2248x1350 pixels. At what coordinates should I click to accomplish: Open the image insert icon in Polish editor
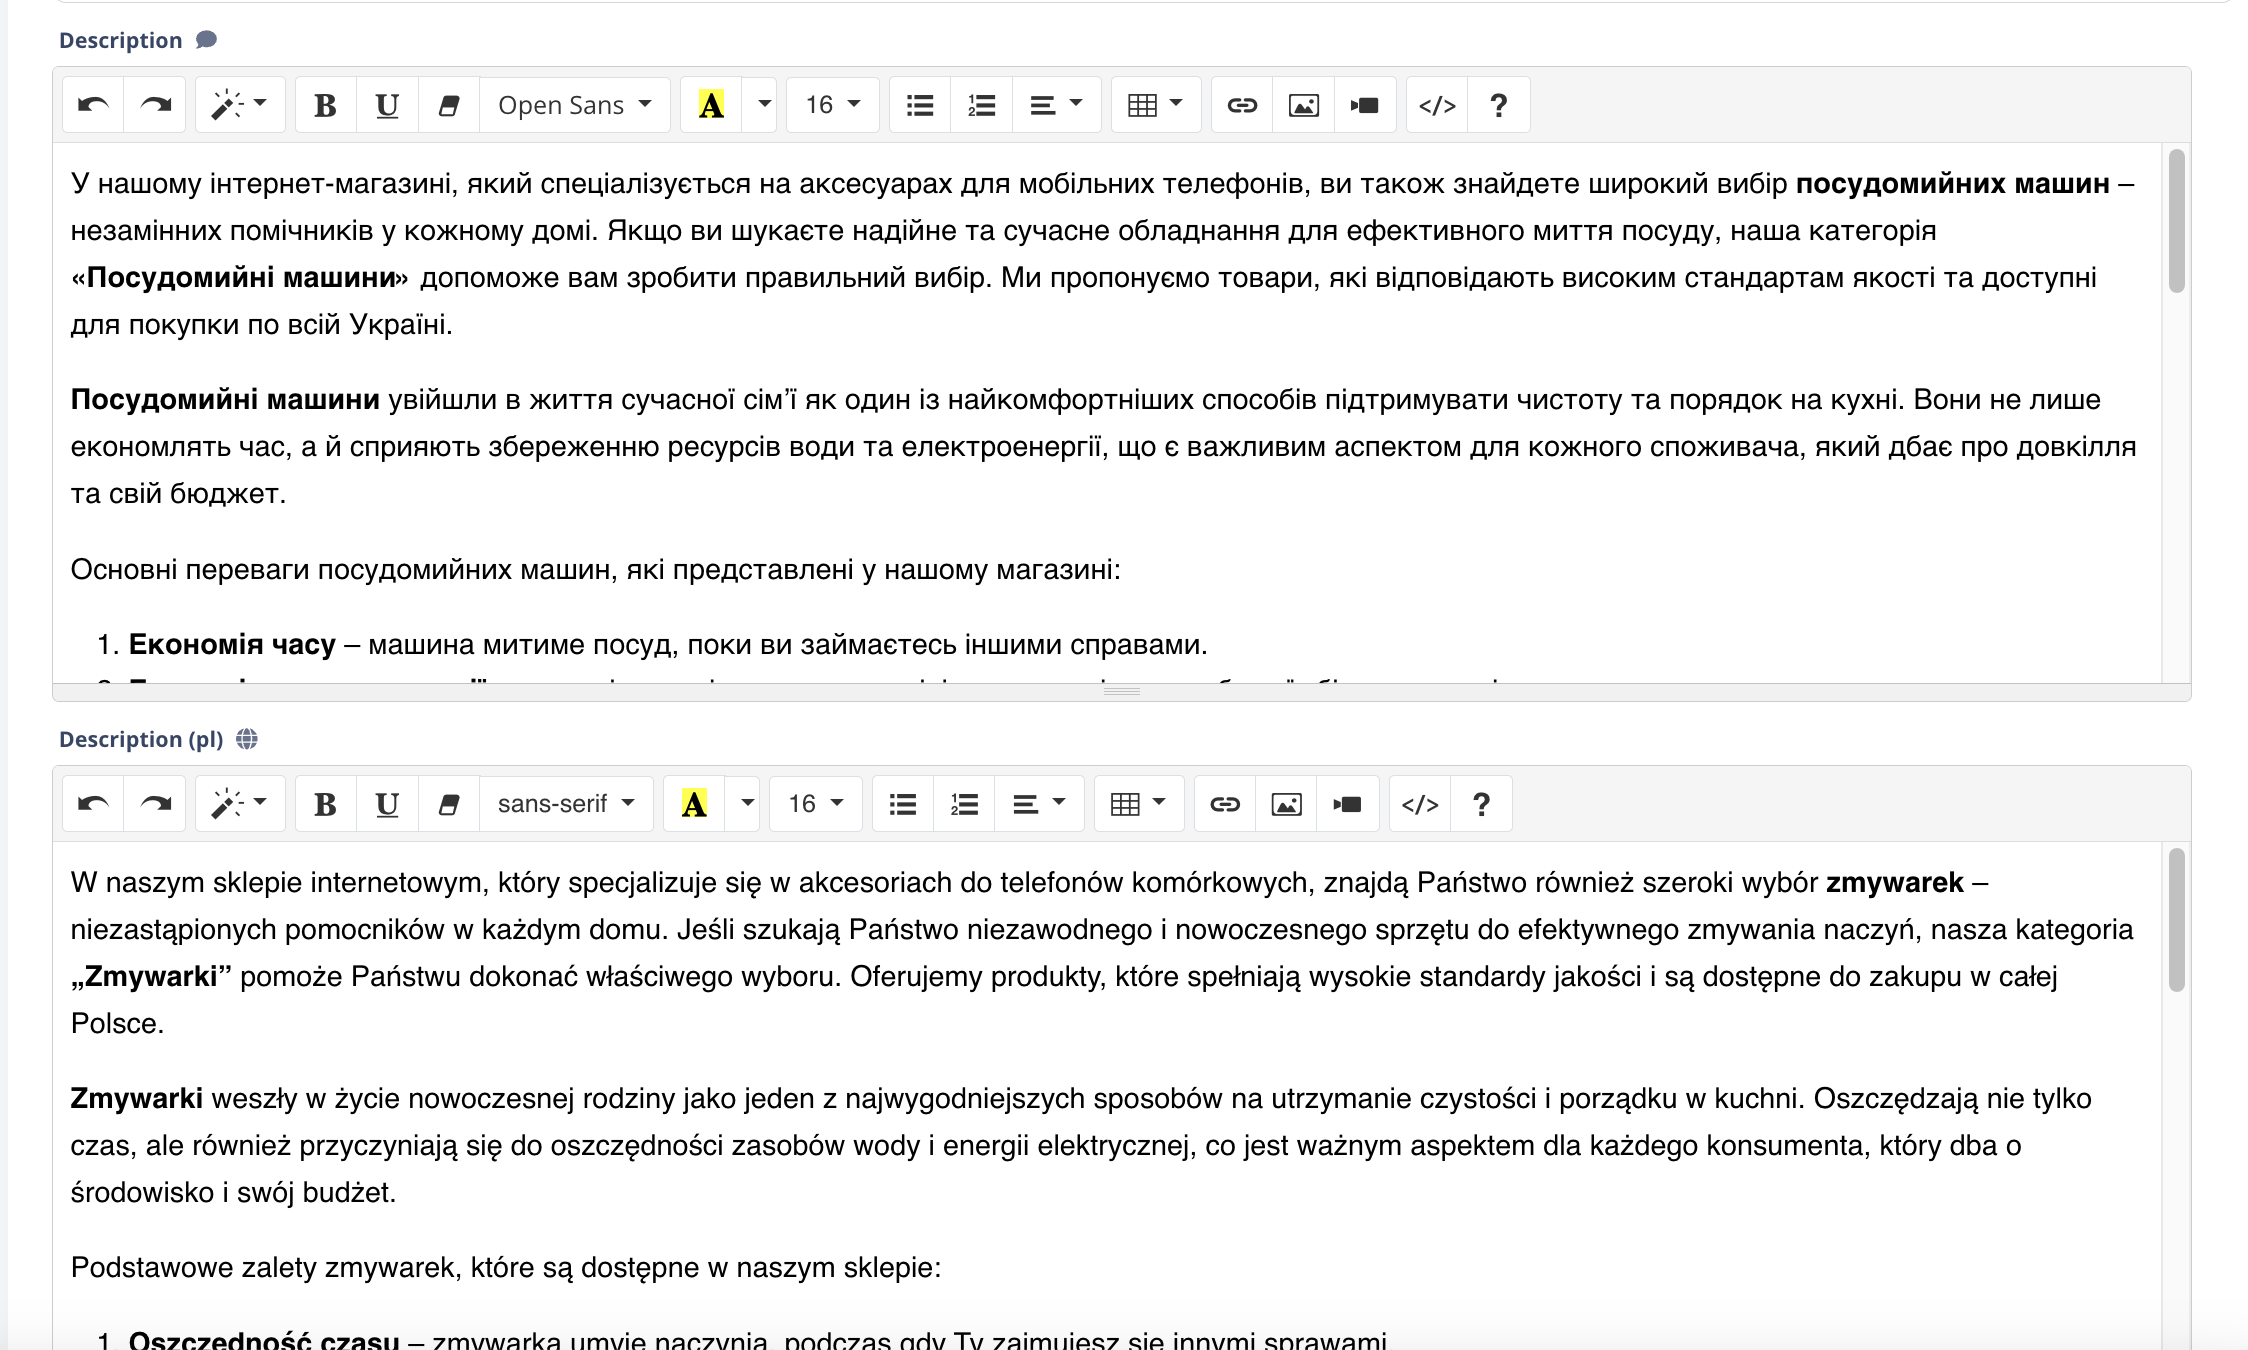click(1287, 803)
